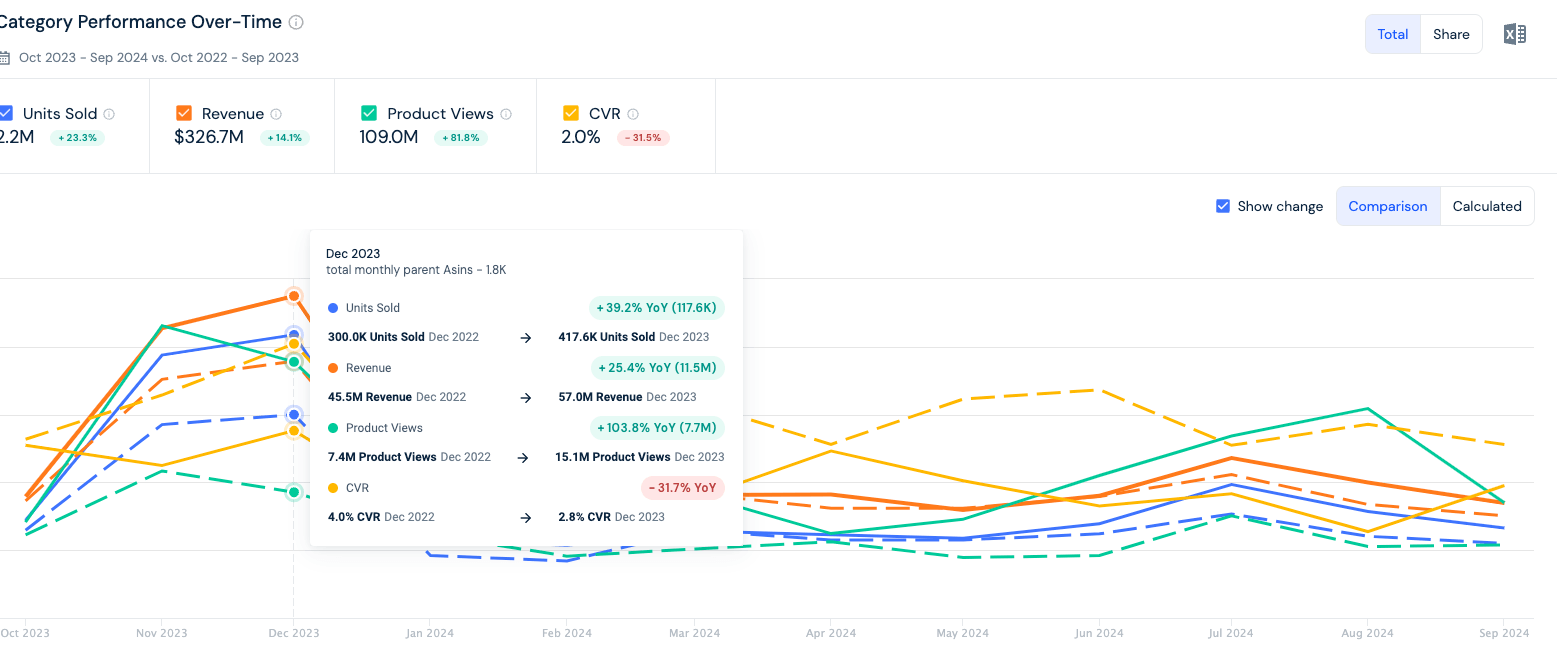Uncheck the Product Views metric checkbox
The height and width of the screenshot is (660, 1557).
click(369, 113)
